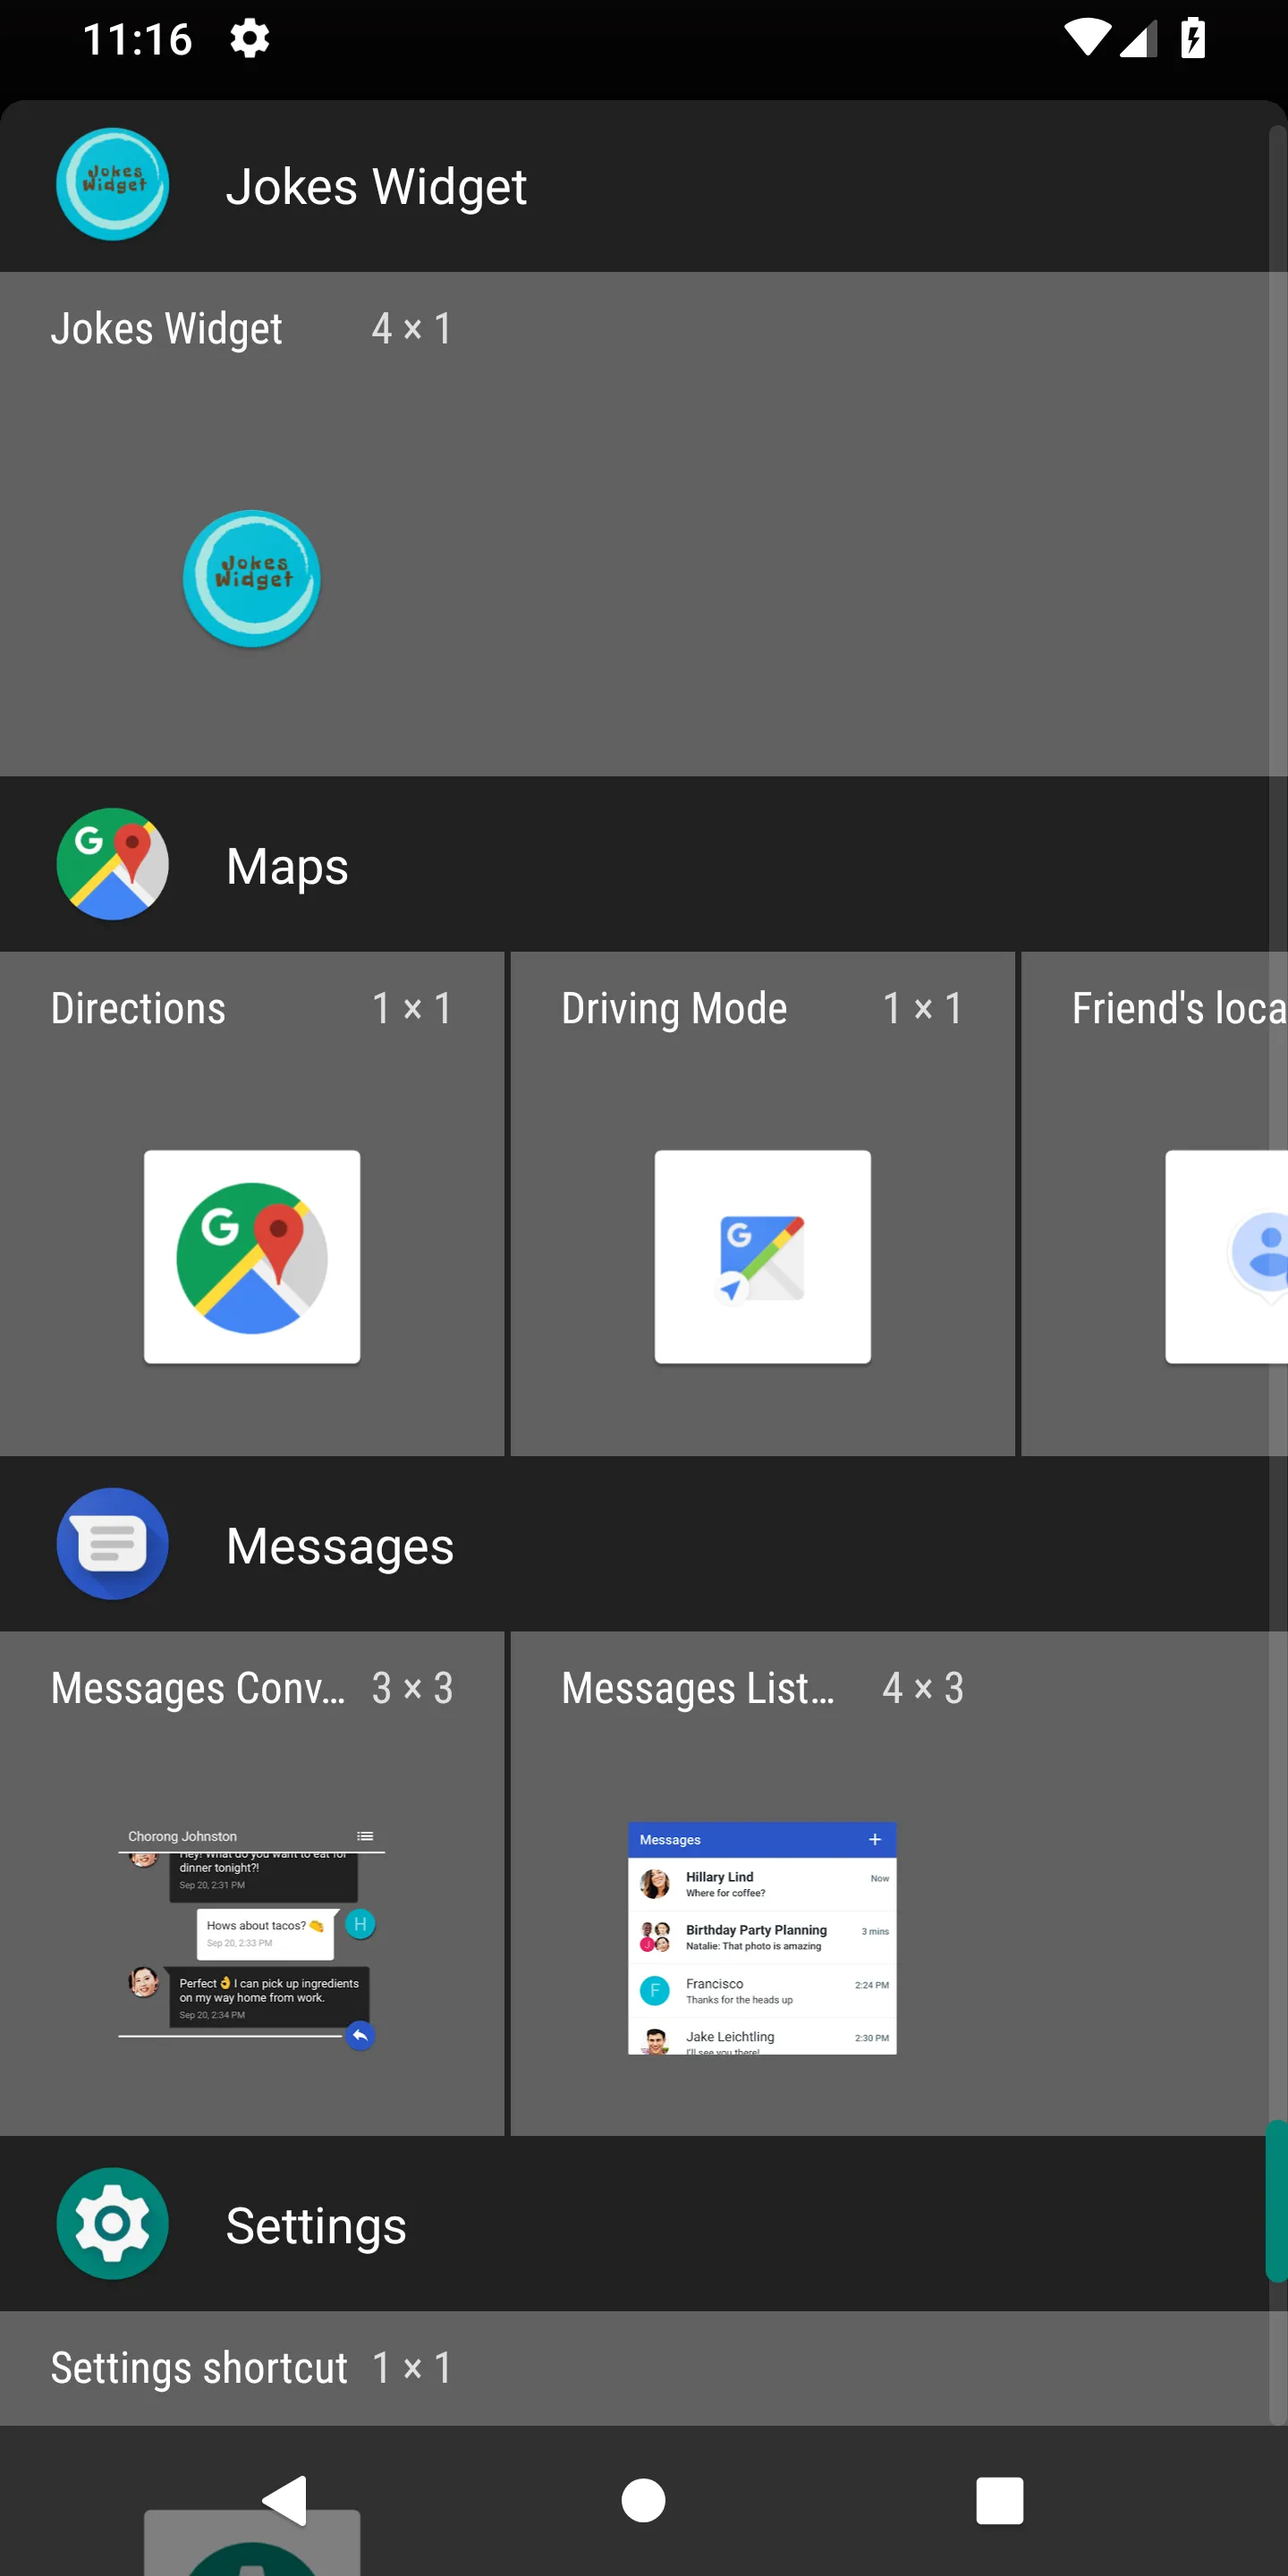Click the teal scrollbar thumb
1288x2576 pixels.
pyautogui.click(x=1277, y=2202)
